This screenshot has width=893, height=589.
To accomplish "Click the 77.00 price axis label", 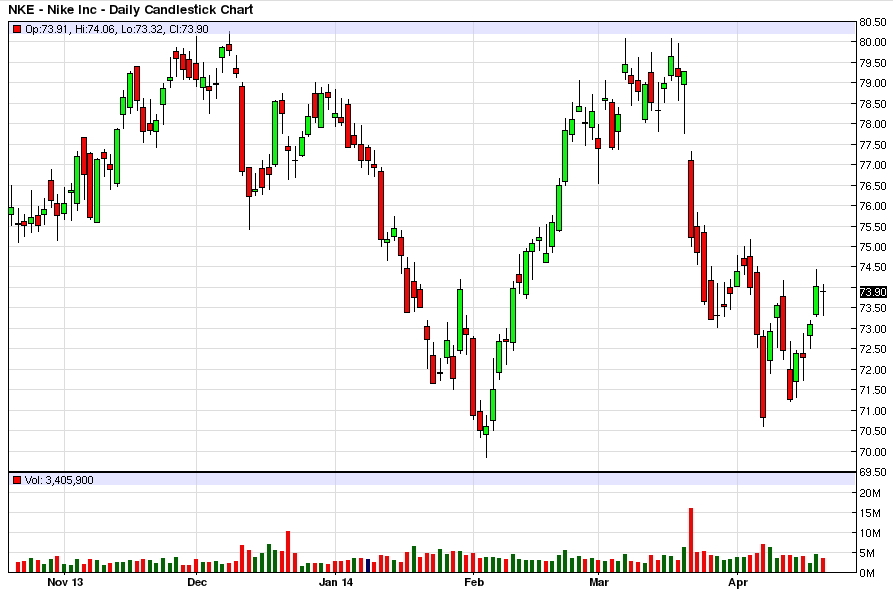I will [x=872, y=165].
